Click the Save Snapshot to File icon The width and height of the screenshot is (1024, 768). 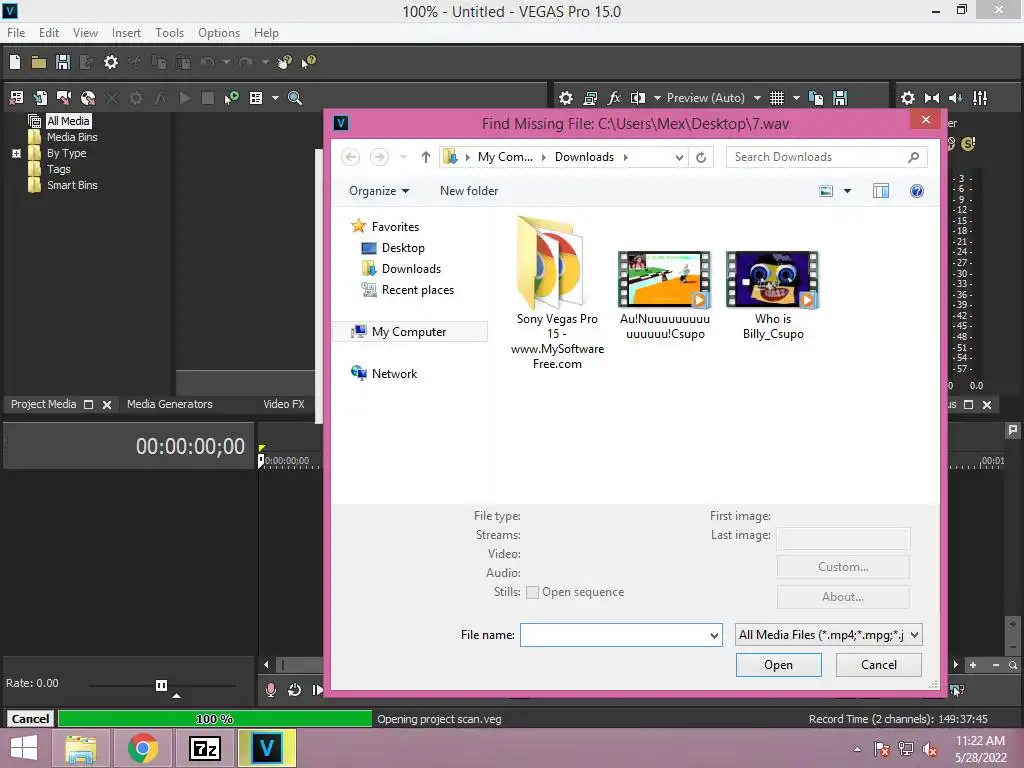[840, 98]
